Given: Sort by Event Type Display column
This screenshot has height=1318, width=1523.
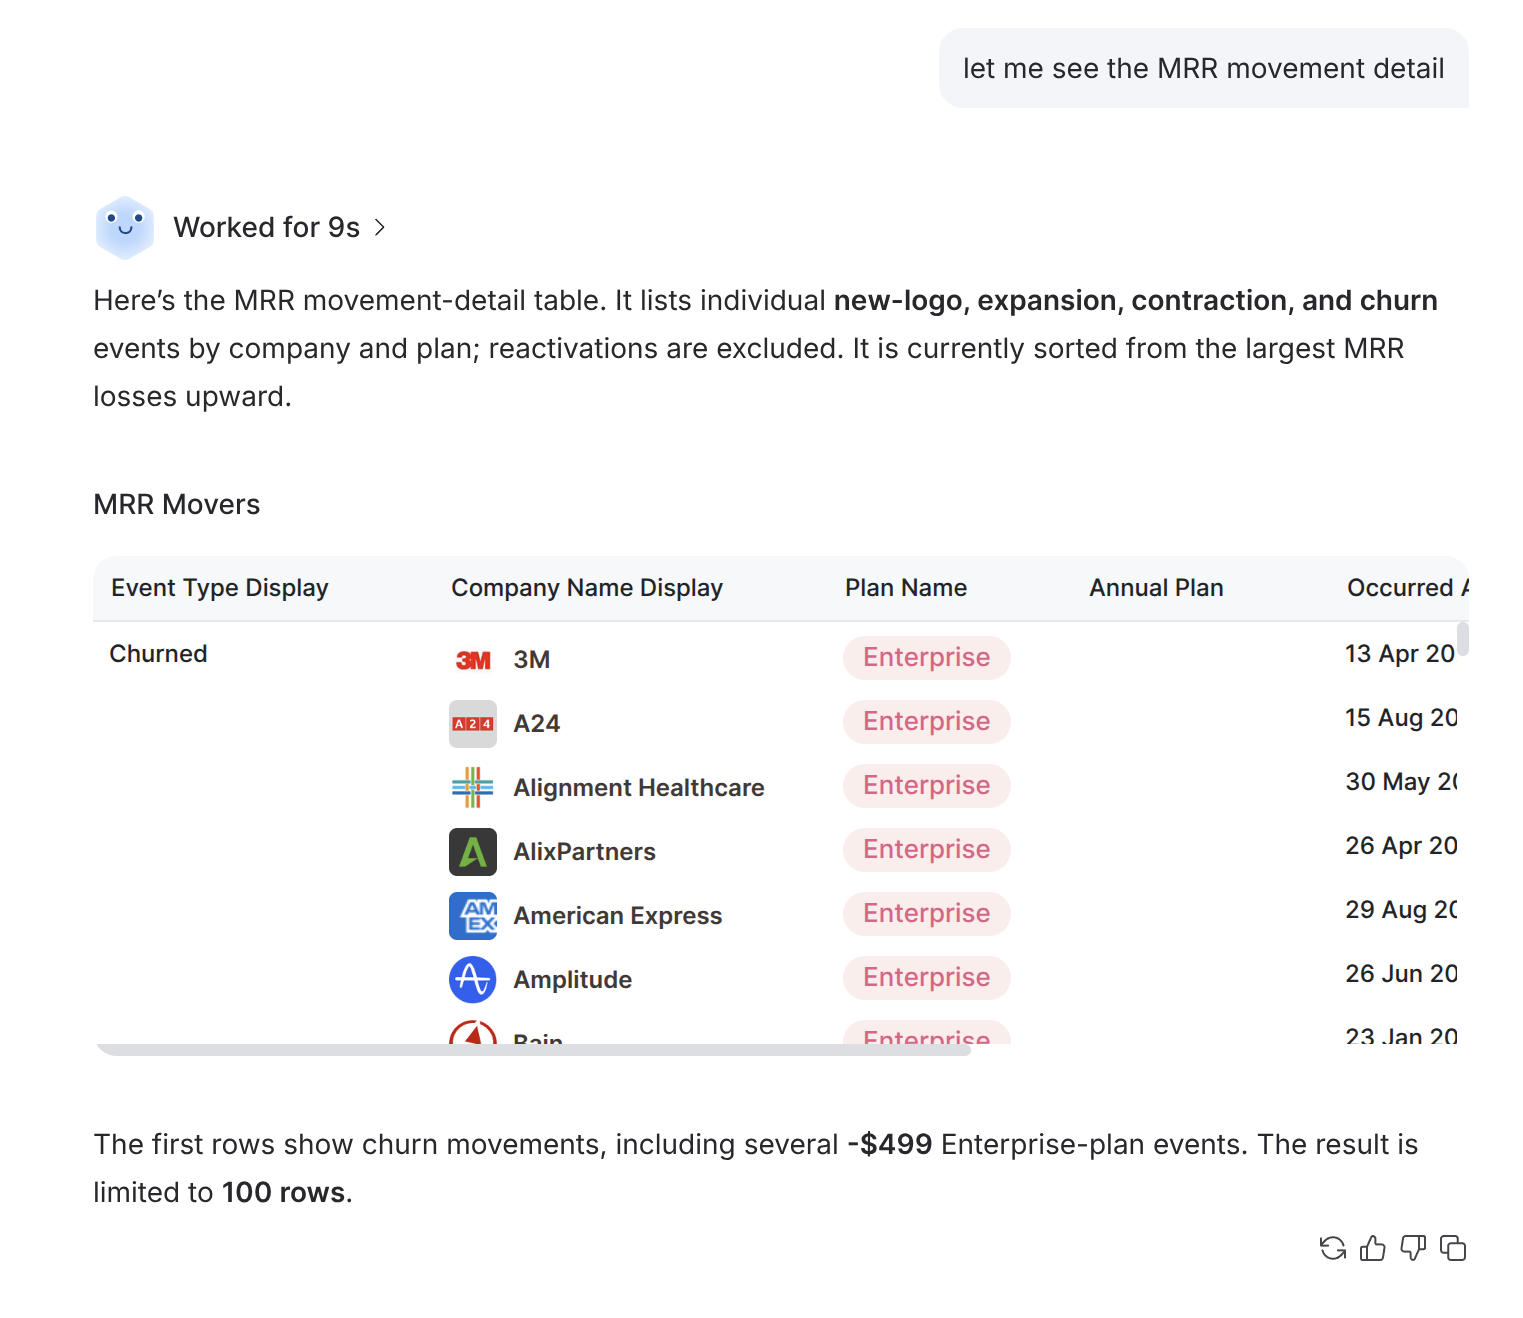Looking at the screenshot, I should point(220,588).
